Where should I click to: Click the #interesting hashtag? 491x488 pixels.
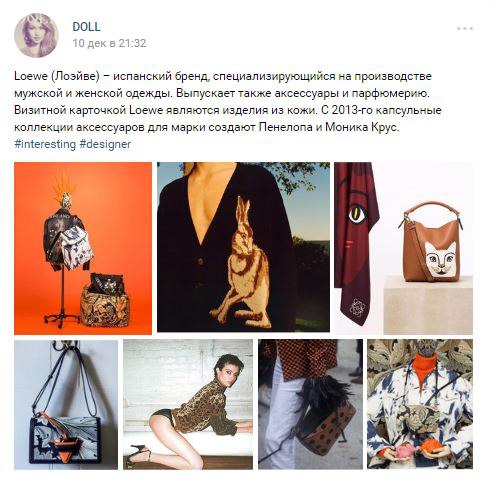pyautogui.click(x=45, y=144)
